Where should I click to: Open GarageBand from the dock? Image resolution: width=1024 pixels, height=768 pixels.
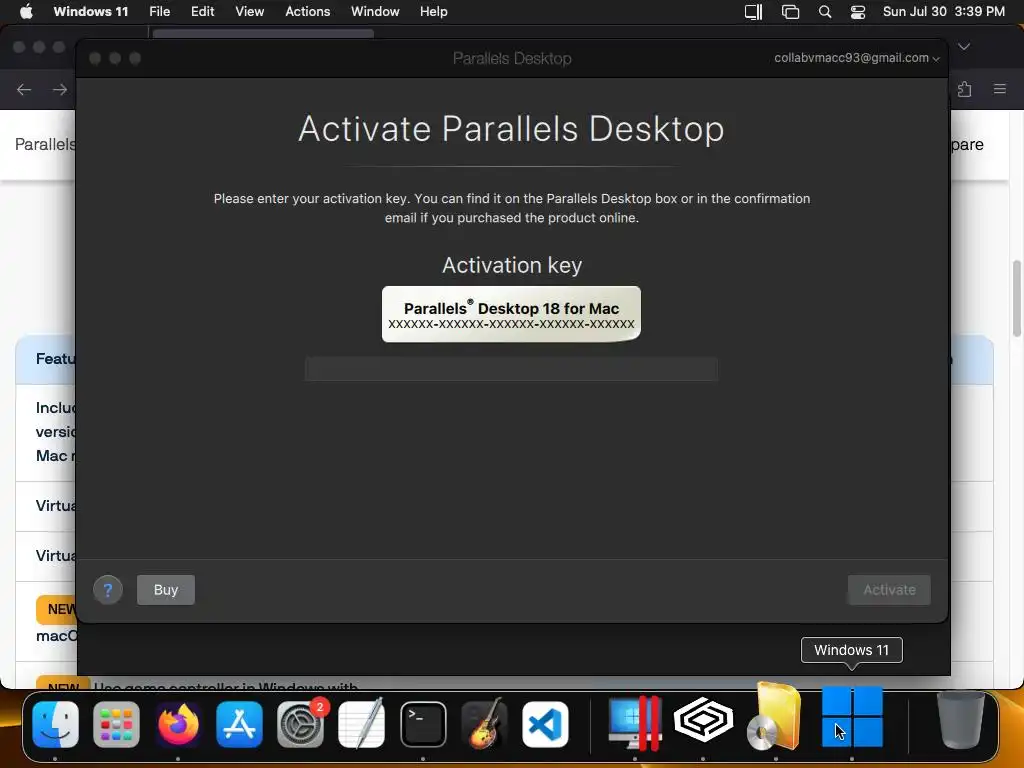[x=484, y=724]
